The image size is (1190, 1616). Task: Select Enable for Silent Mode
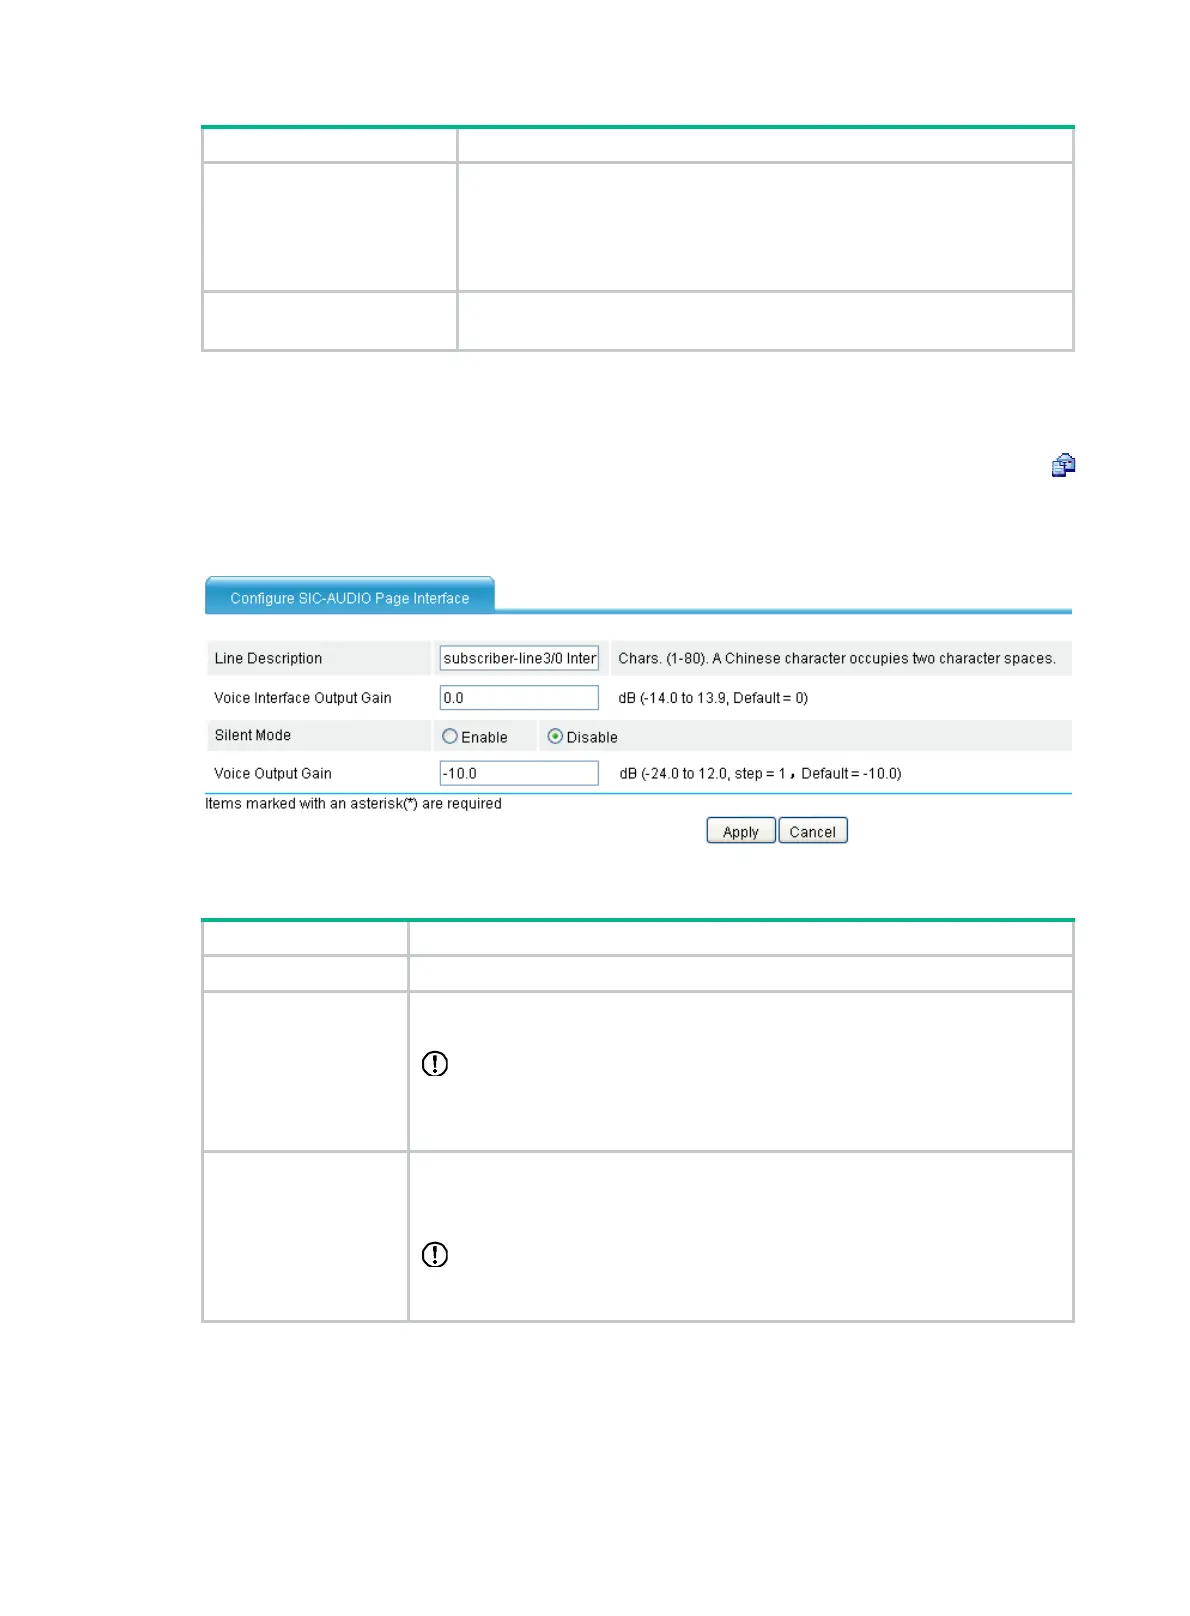coord(450,736)
